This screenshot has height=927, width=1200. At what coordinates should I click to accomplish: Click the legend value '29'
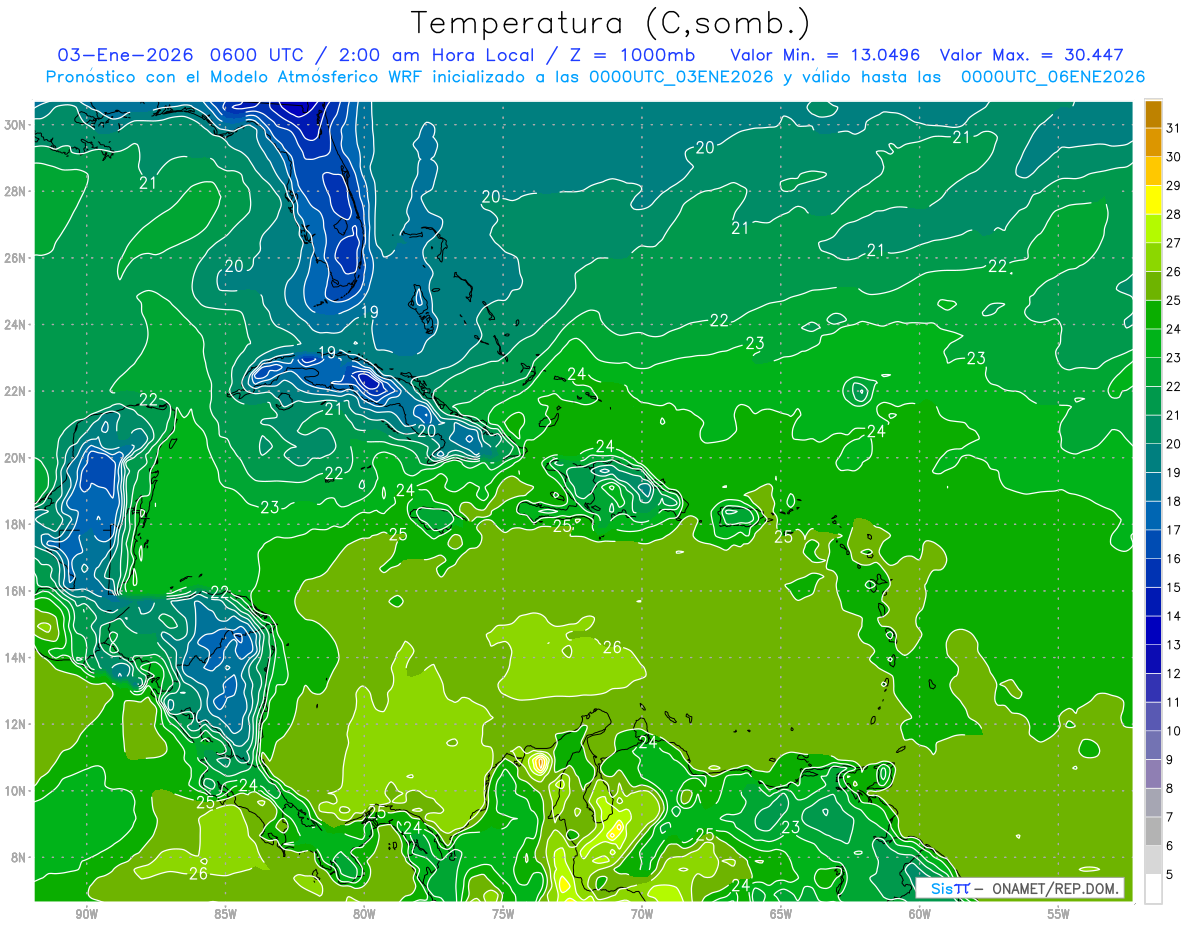point(1174,185)
